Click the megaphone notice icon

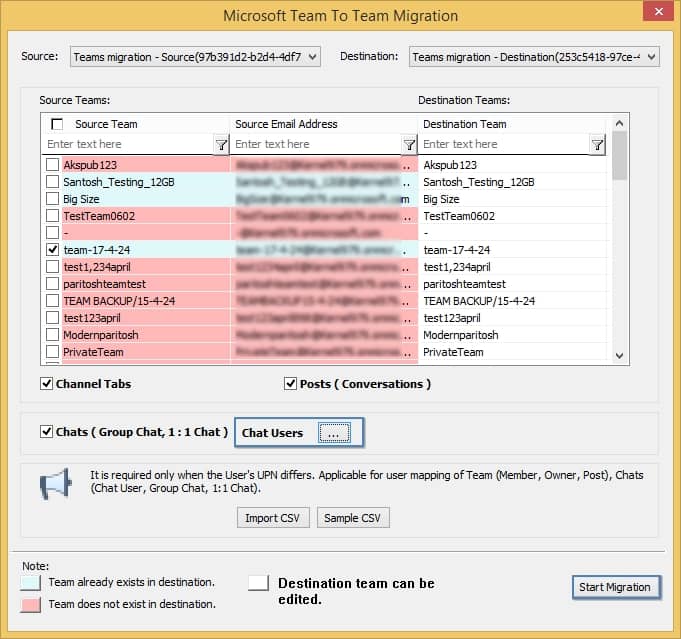56,483
